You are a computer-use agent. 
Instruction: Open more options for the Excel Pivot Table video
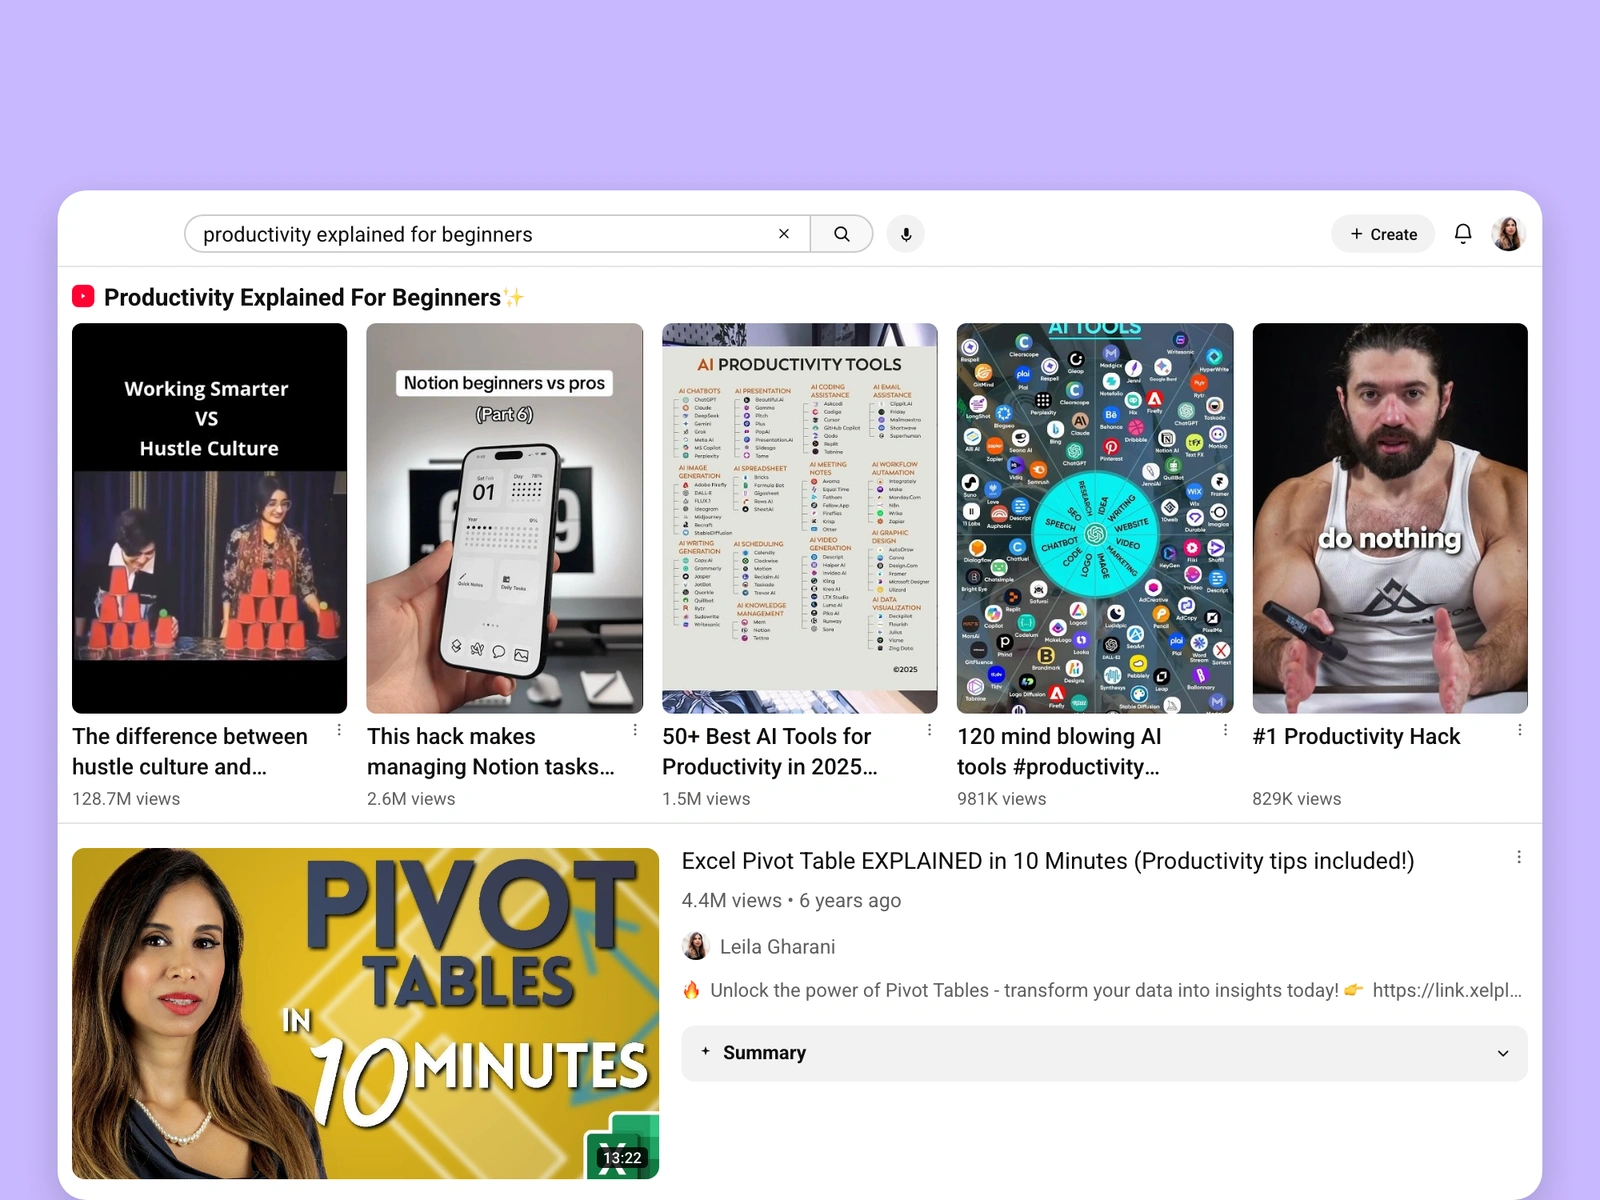1518,857
